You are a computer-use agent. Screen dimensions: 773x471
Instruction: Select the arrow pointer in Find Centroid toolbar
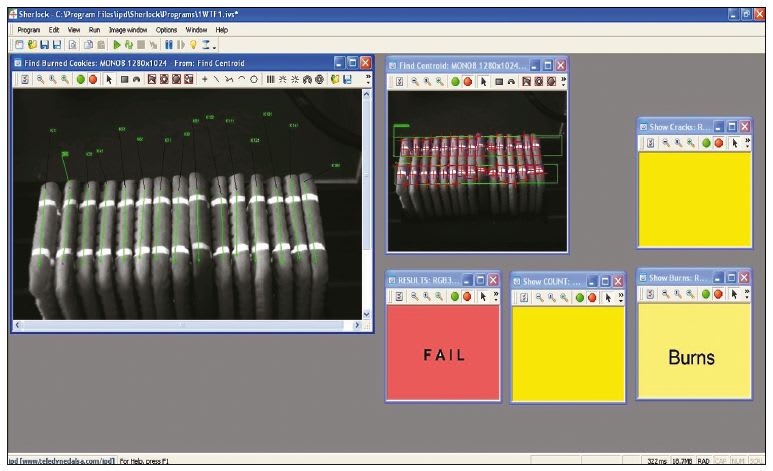[x=484, y=81]
